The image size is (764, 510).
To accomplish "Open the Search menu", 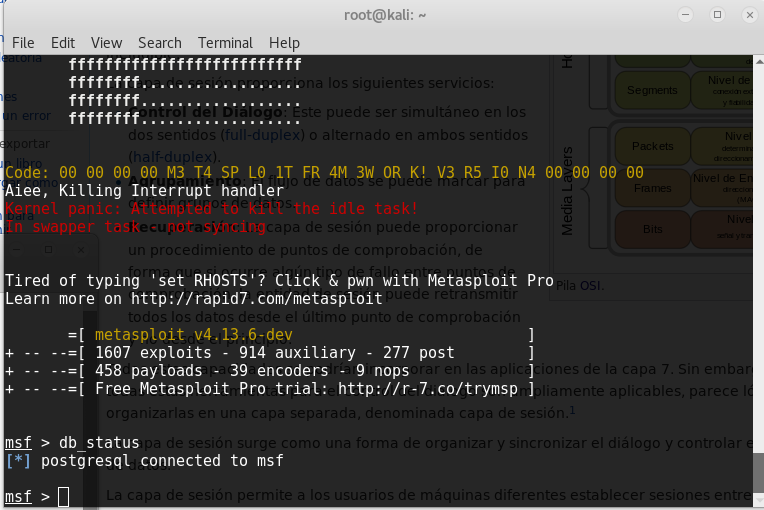I will click(160, 43).
